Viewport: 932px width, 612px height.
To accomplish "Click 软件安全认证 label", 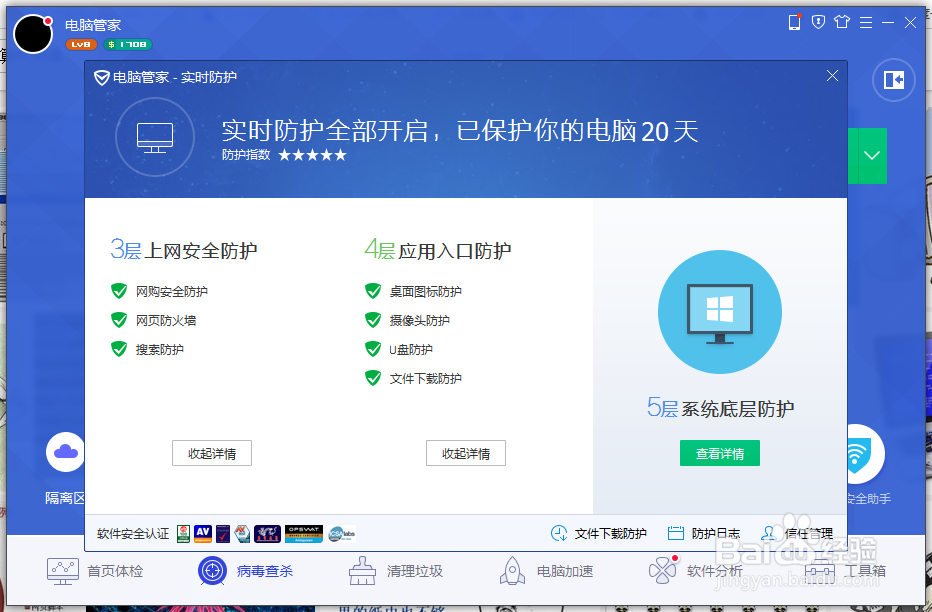I will (x=133, y=534).
